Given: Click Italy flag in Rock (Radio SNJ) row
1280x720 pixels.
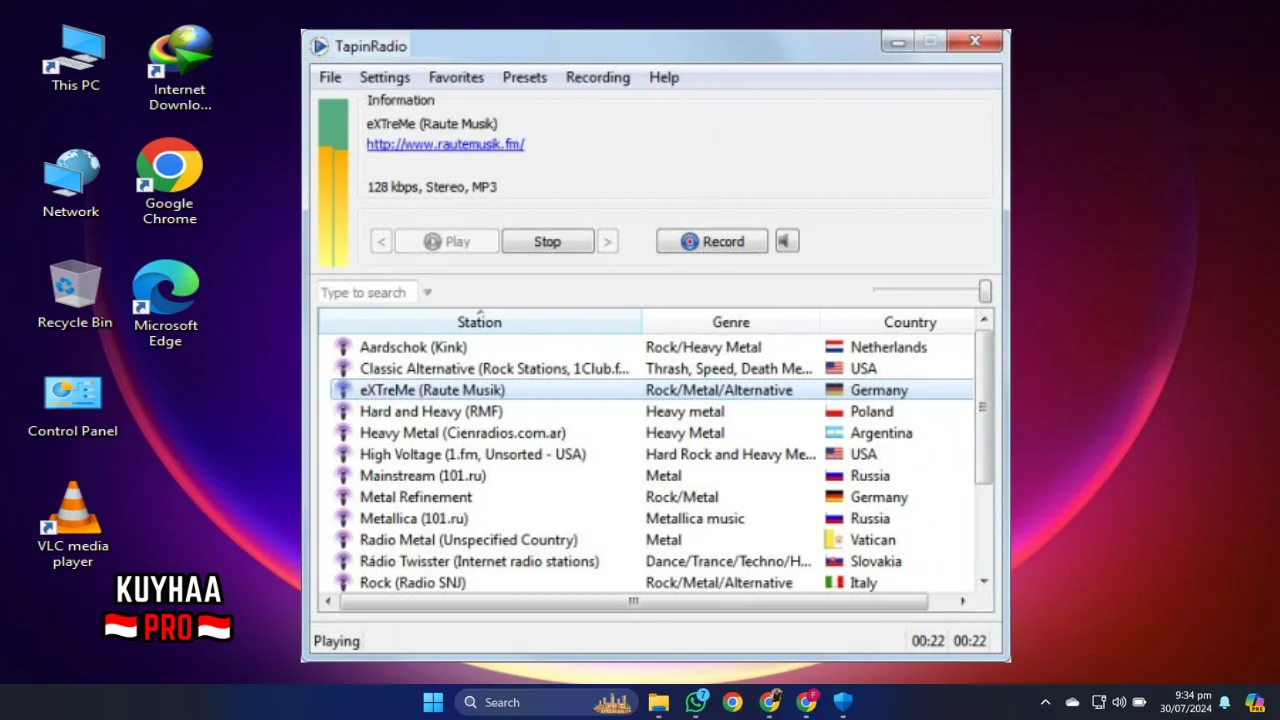Looking at the screenshot, I should coord(834,583).
